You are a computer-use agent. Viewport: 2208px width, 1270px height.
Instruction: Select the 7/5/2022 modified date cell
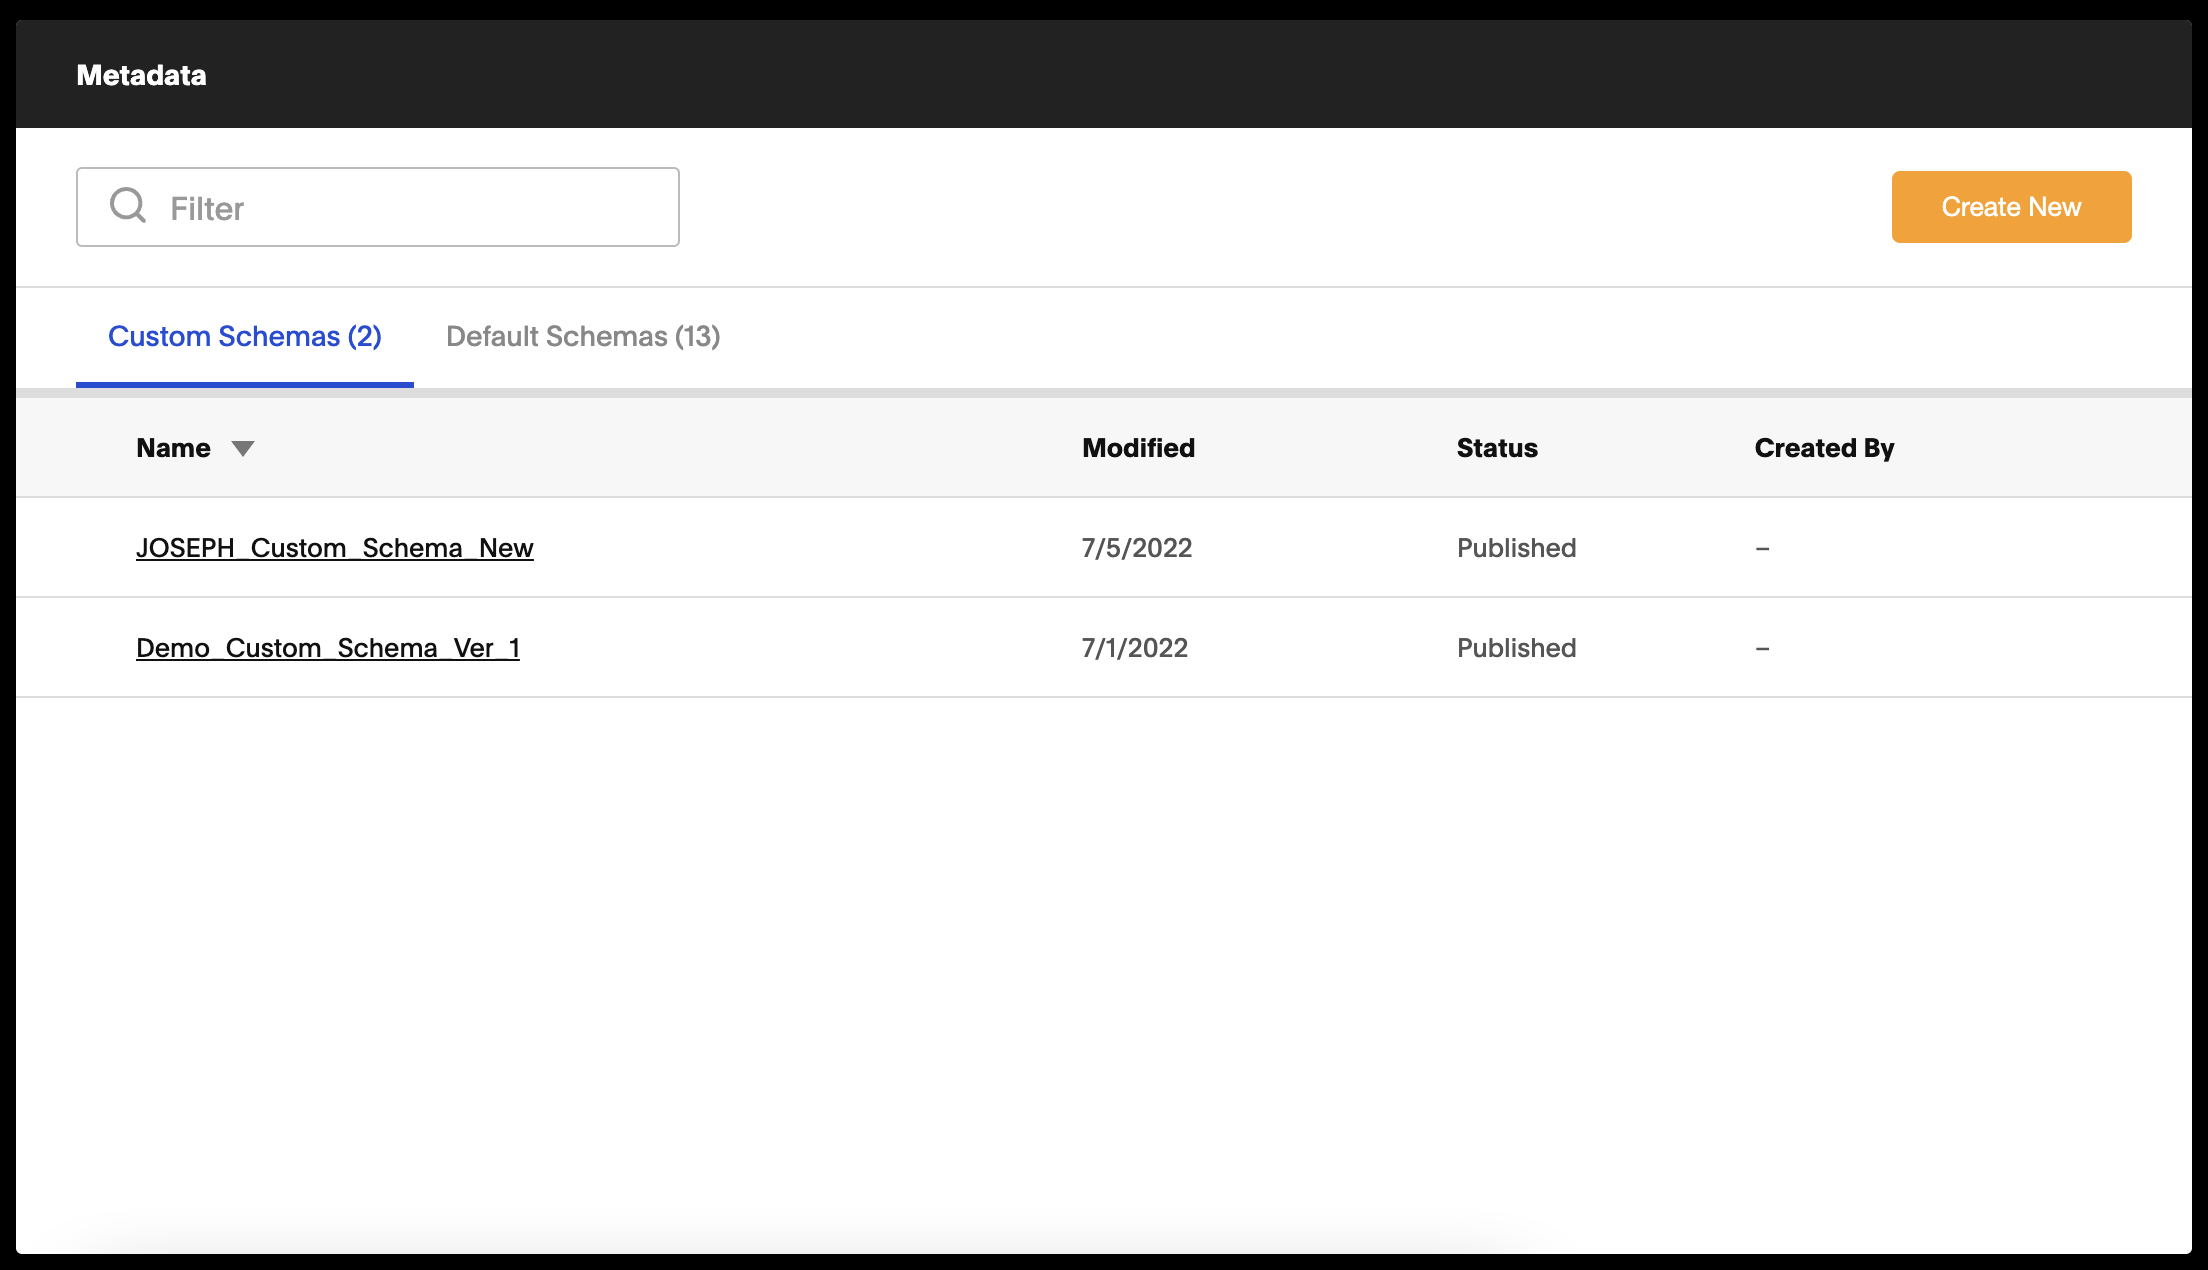[1137, 548]
